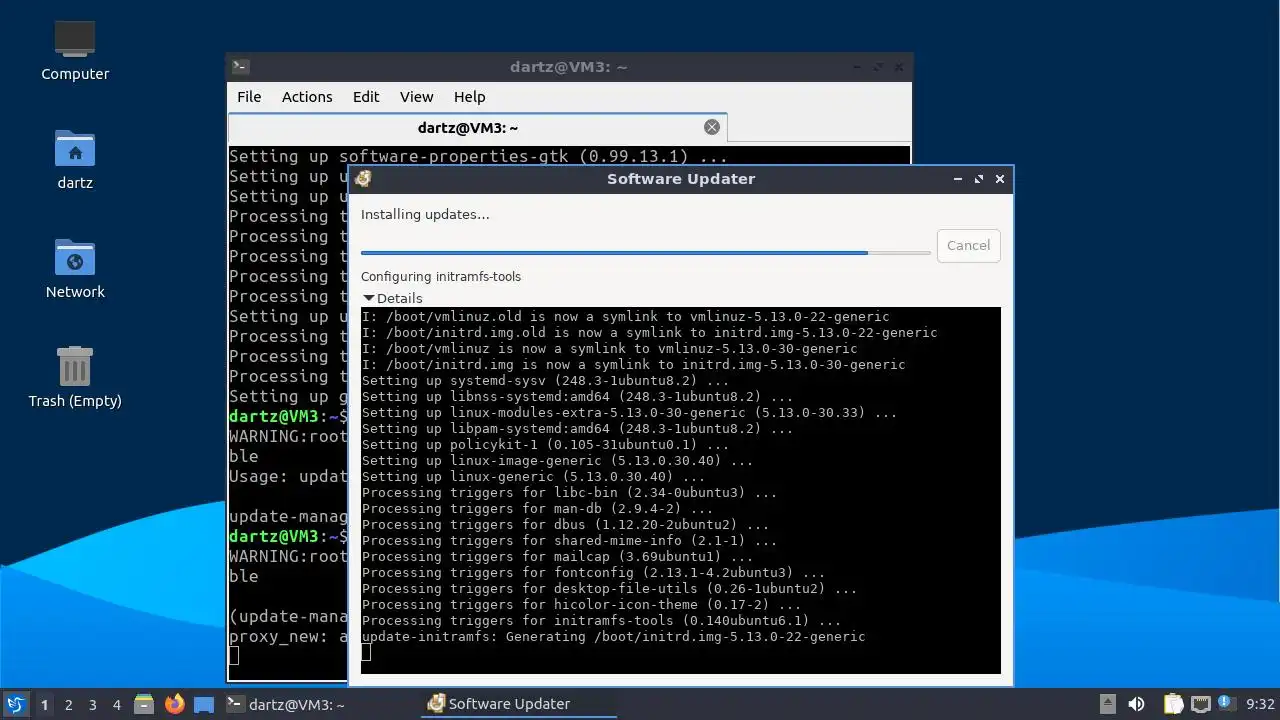Close the terminal window
Screen dimensions: 1280x720
point(899,67)
